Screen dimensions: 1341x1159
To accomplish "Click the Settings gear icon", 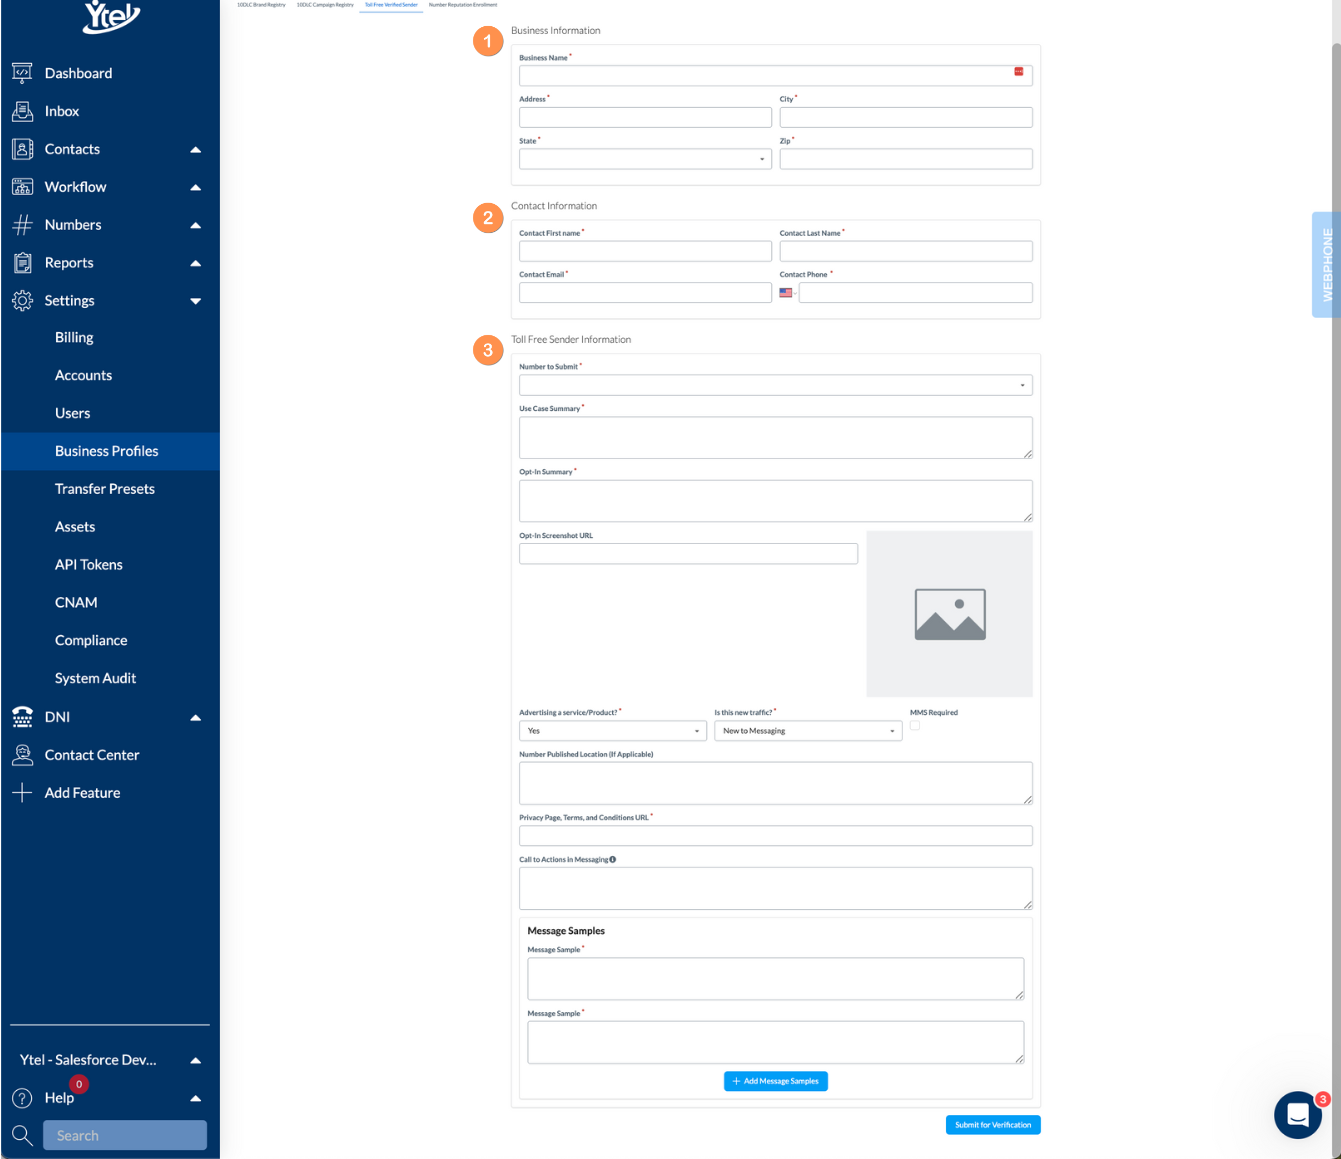I will pos(22,300).
